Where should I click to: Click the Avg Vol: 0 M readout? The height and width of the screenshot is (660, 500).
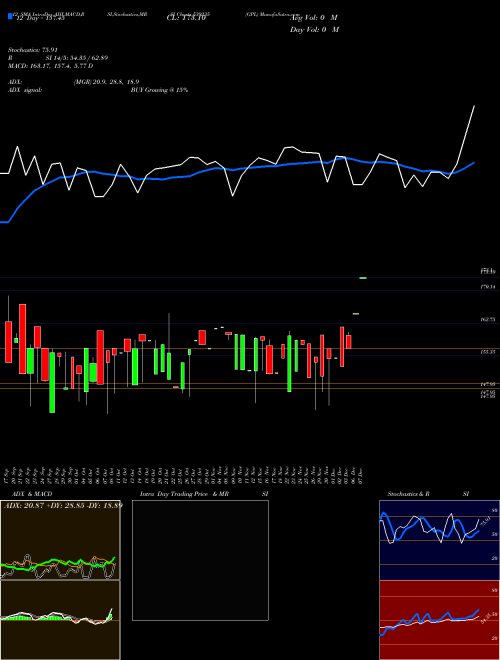(x=314, y=18)
